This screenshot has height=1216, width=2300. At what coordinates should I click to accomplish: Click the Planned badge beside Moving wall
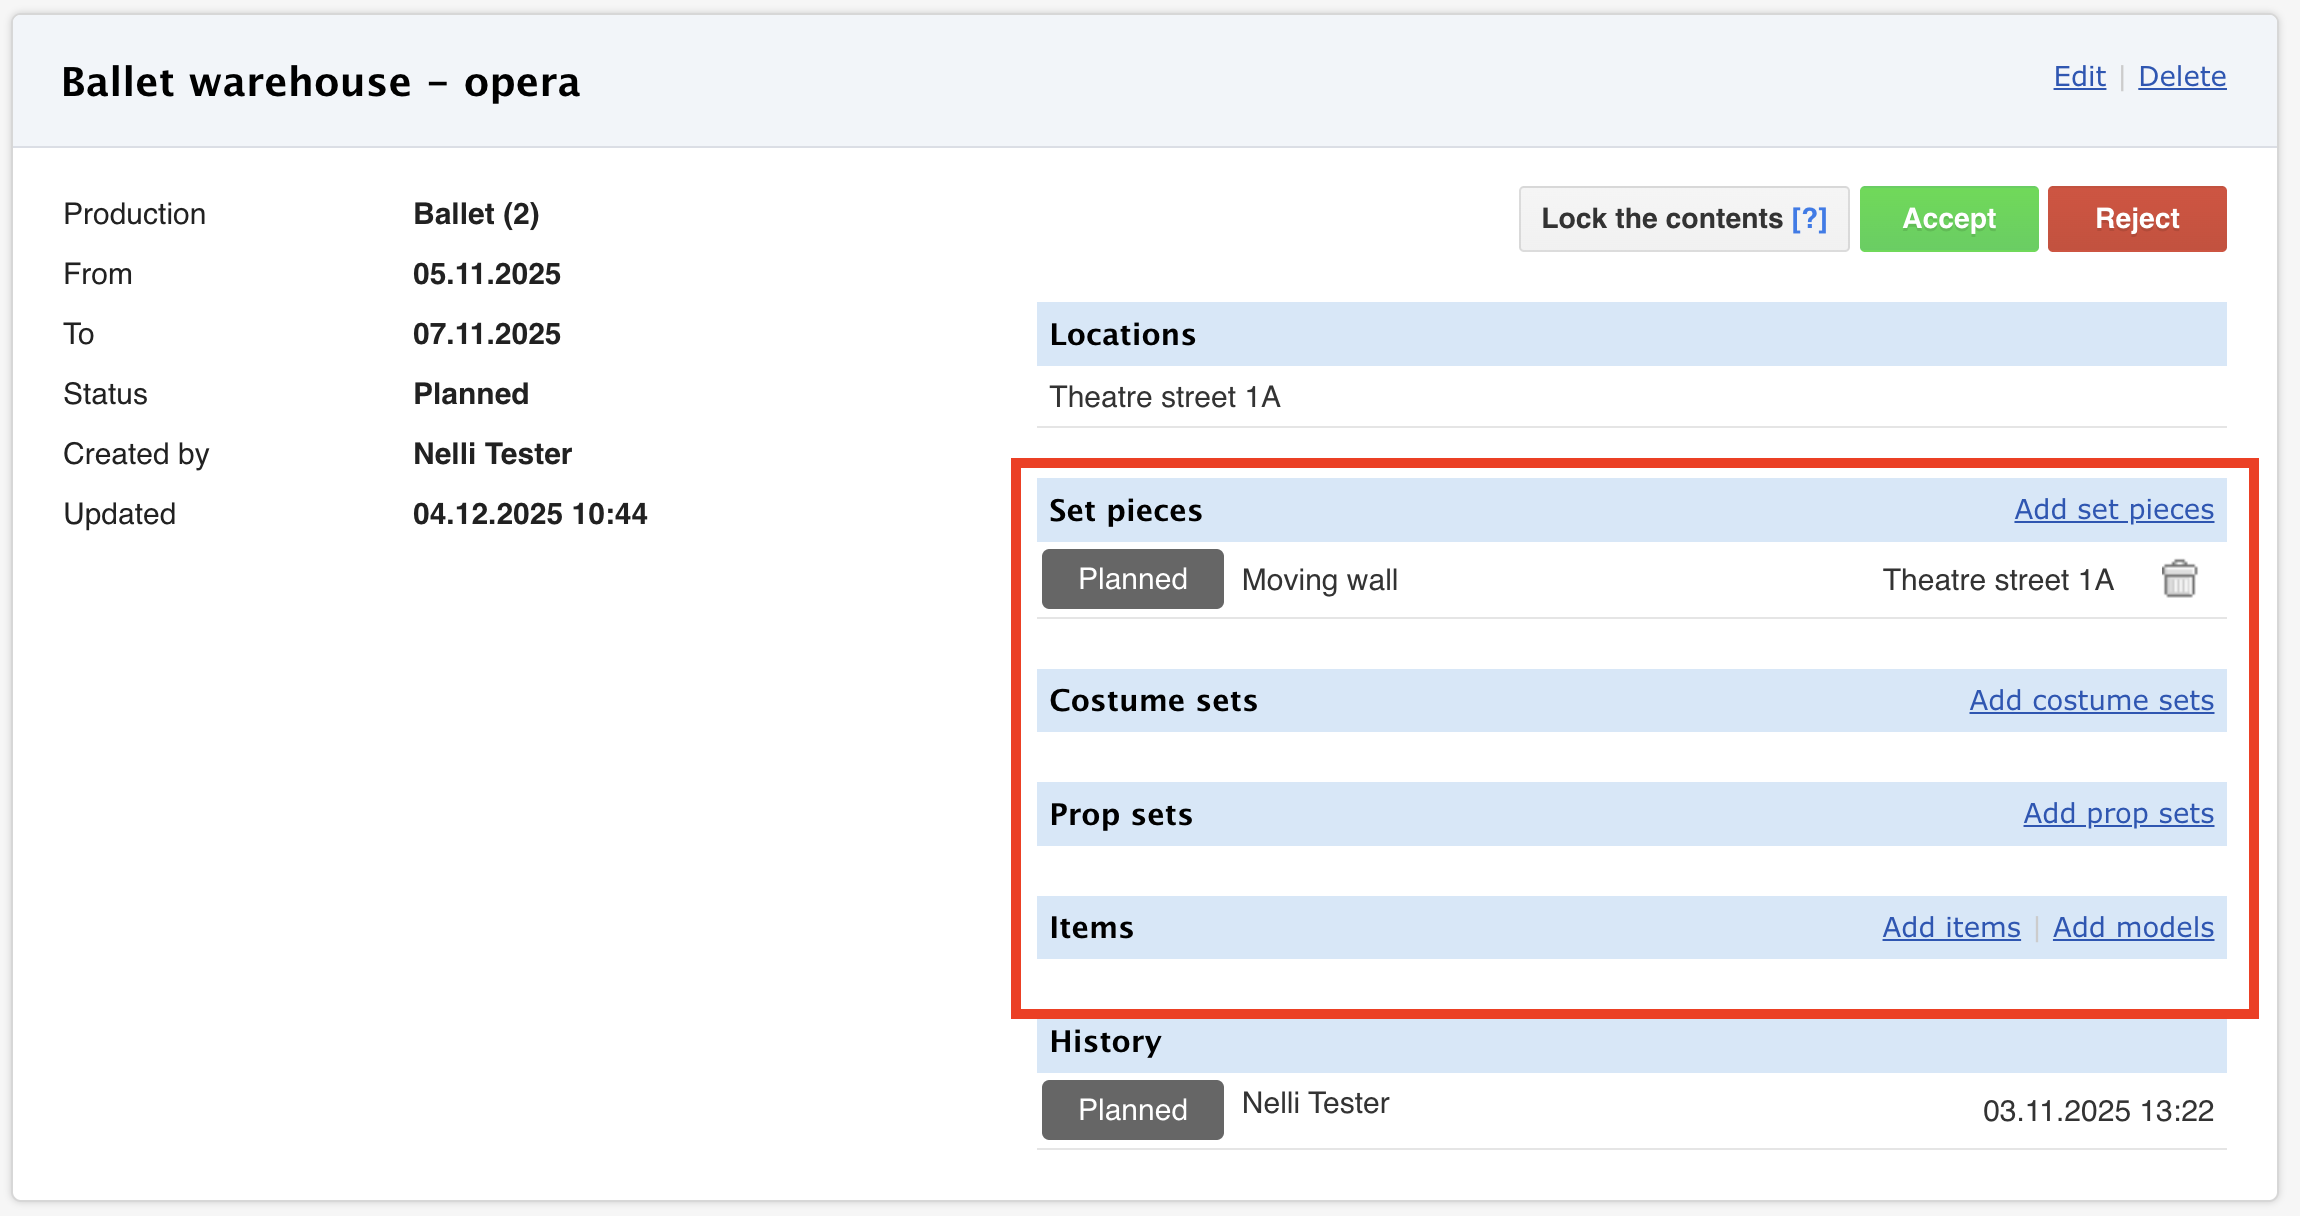pyautogui.click(x=1132, y=580)
